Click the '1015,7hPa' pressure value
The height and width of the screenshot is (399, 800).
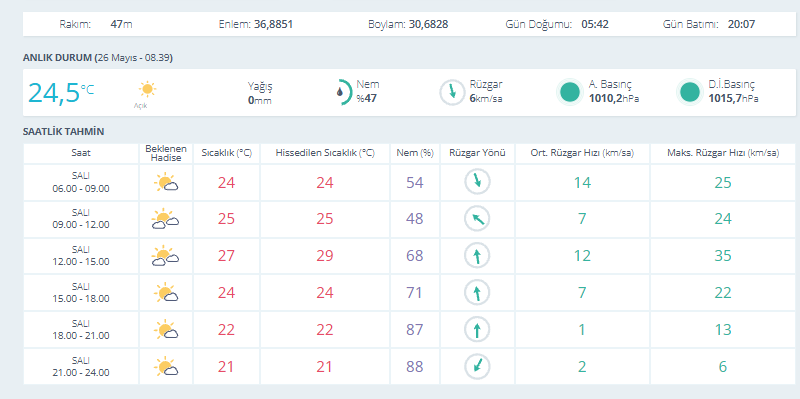point(733,98)
